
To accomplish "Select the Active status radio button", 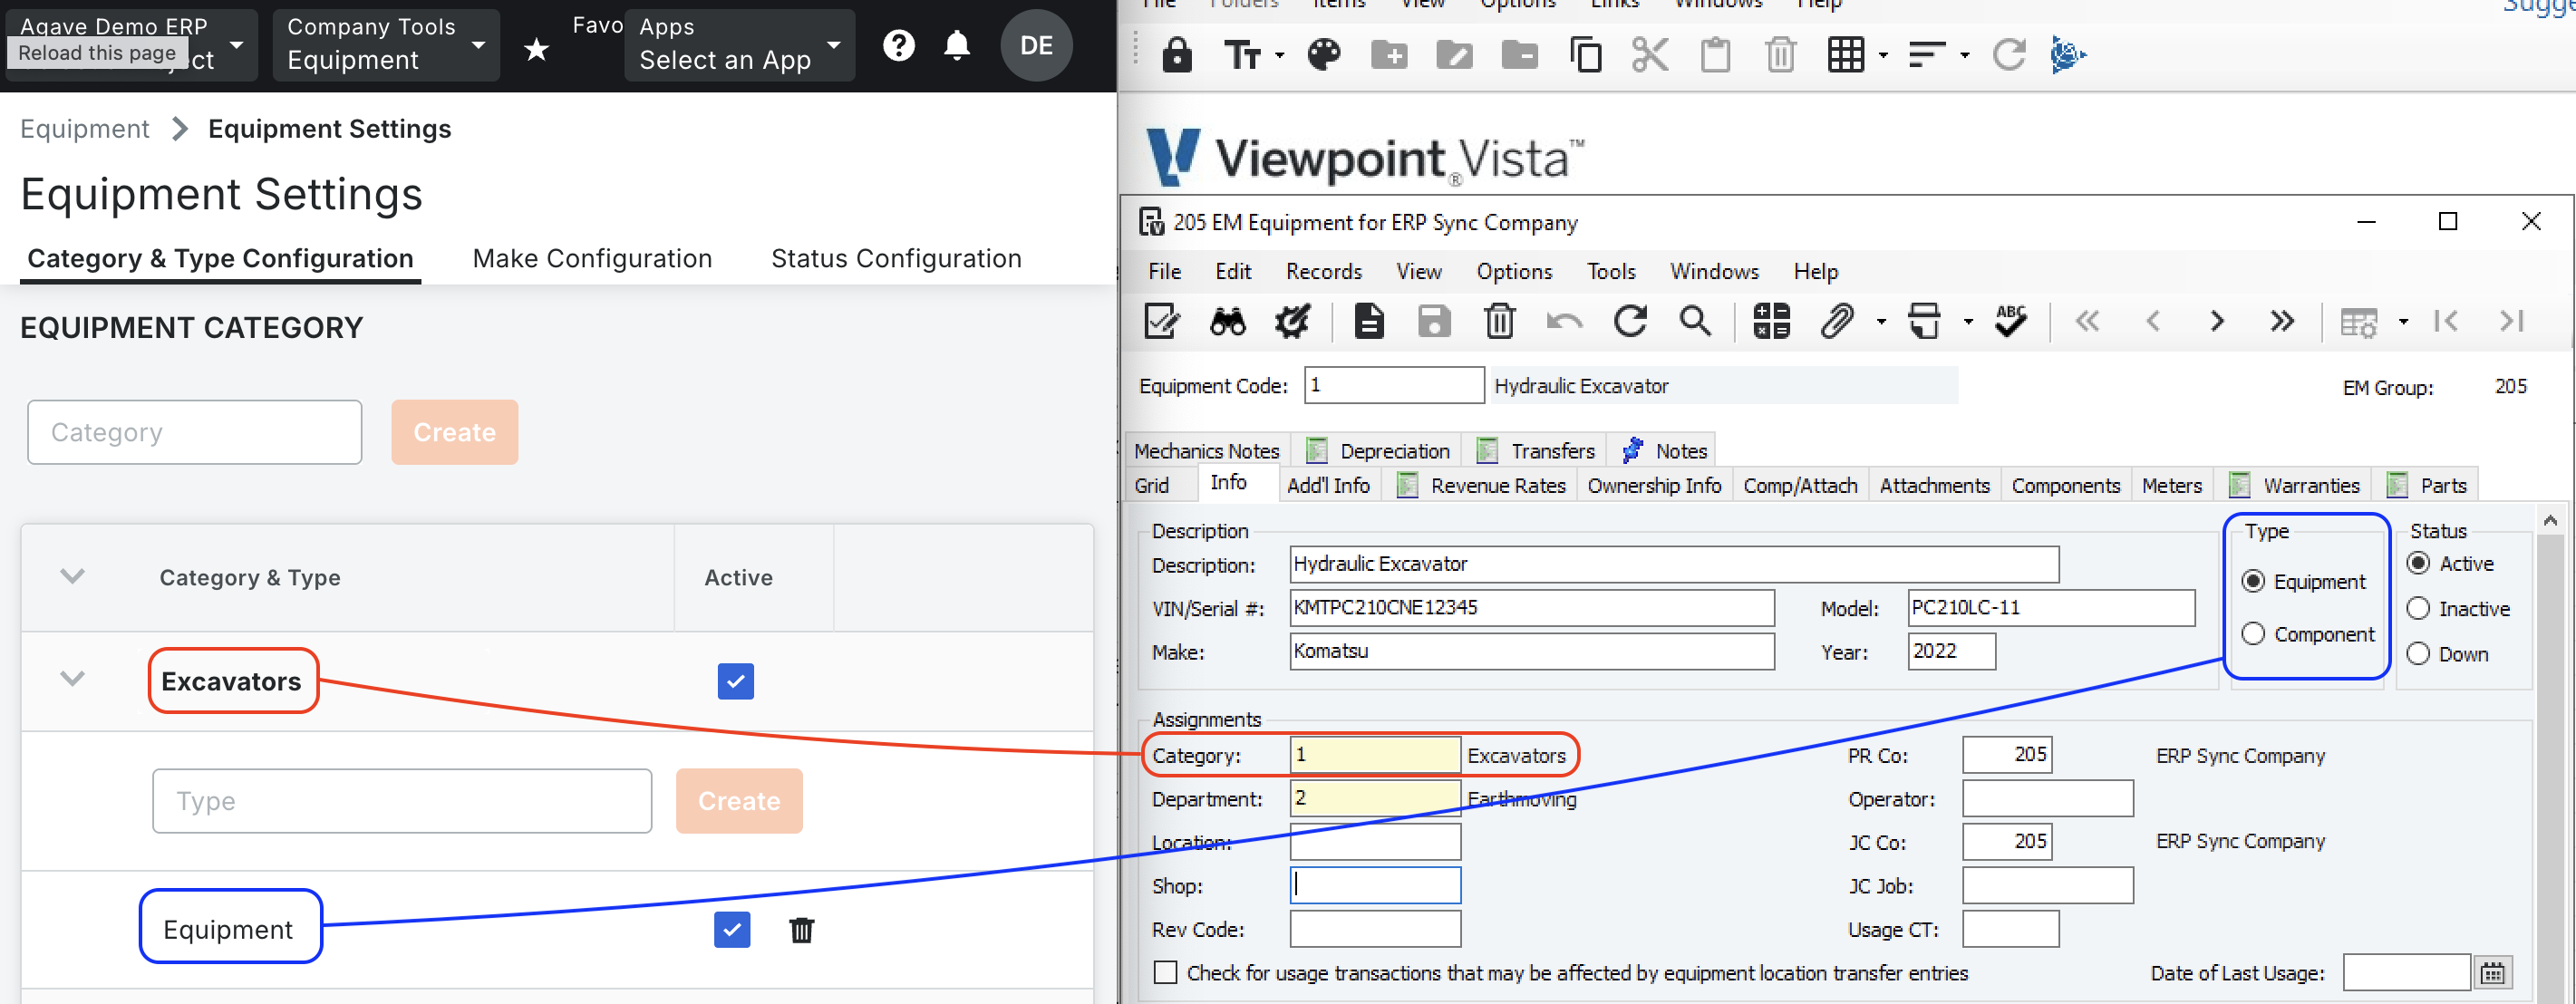I will tap(2418, 564).
